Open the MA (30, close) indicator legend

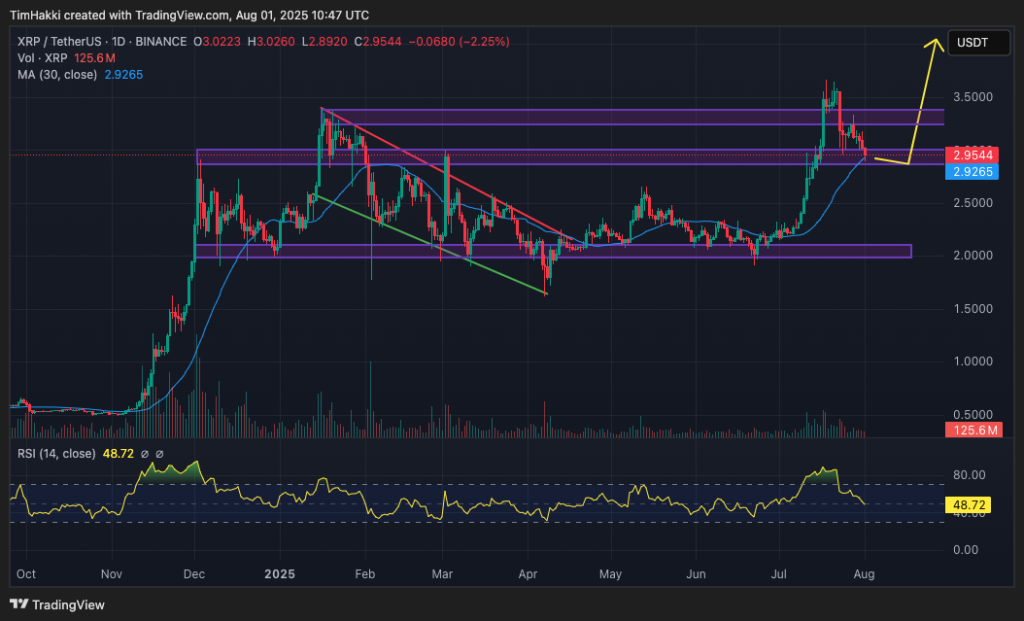[x=55, y=74]
